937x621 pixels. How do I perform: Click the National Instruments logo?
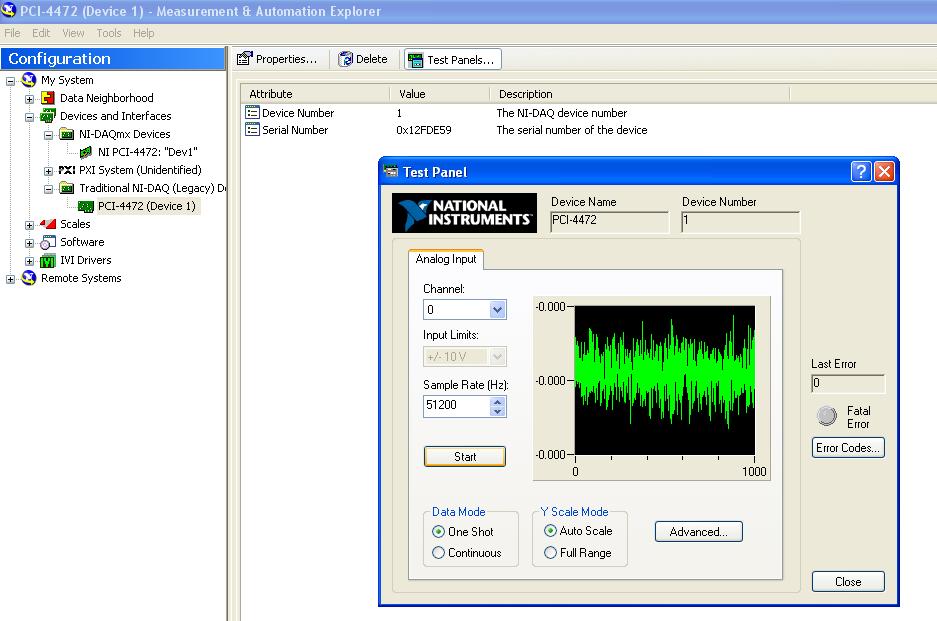pos(464,213)
